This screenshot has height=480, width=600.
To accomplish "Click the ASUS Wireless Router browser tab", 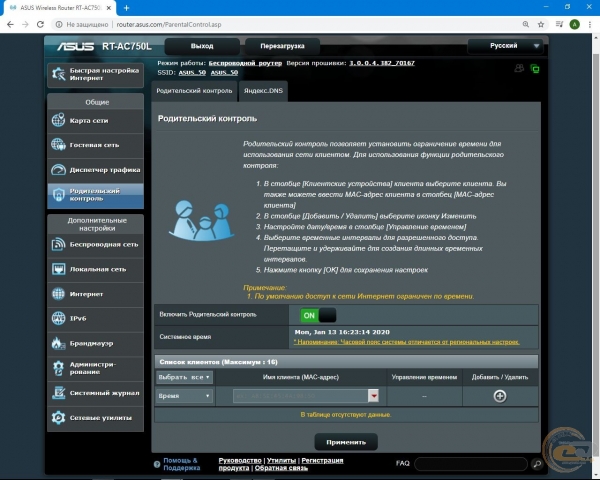I will 60,8.
